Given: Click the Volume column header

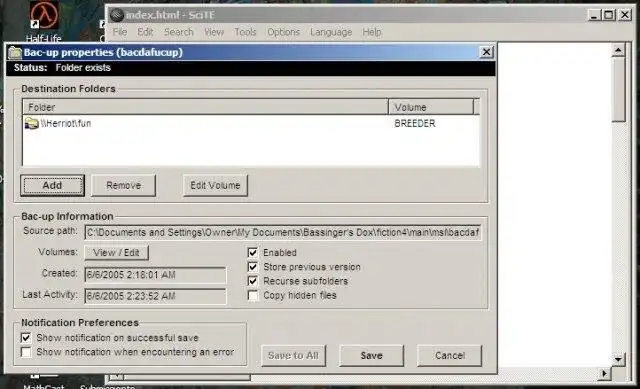Looking at the screenshot, I should (x=431, y=107).
